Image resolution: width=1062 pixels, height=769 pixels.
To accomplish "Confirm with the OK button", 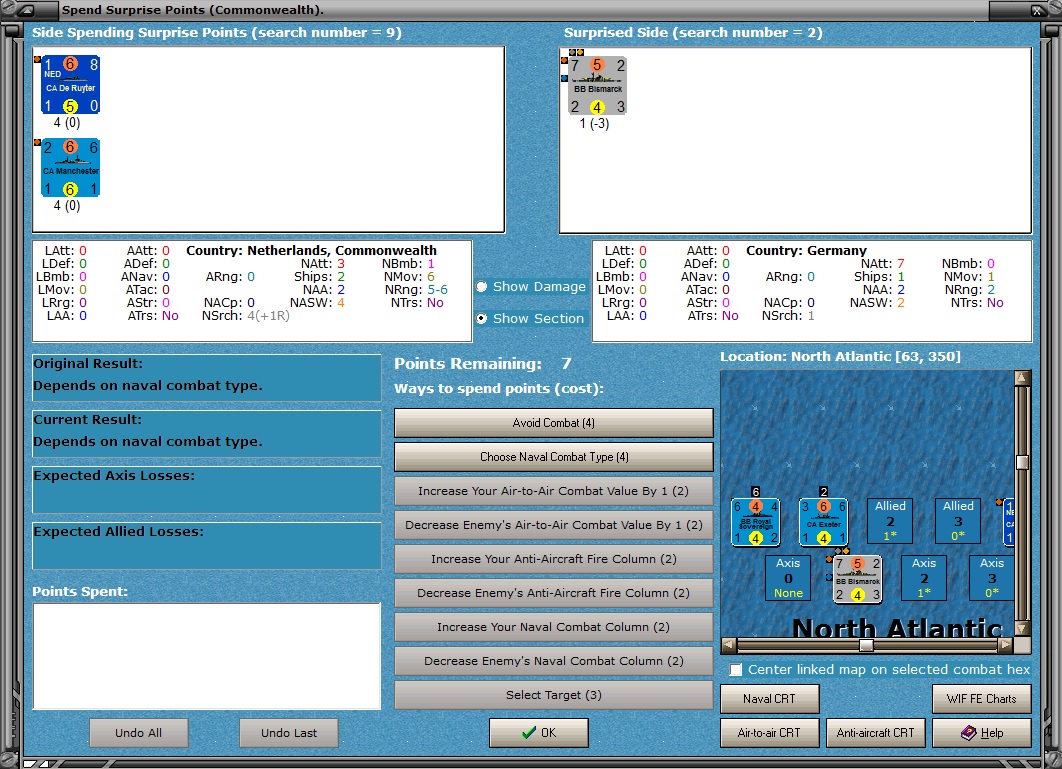I will [x=538, y=733].
